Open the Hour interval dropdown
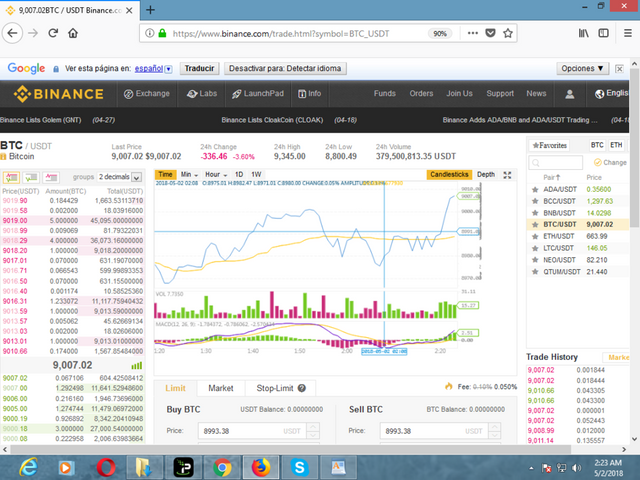The height and width of the screenshot is (480, 640). tap(216, 174)
